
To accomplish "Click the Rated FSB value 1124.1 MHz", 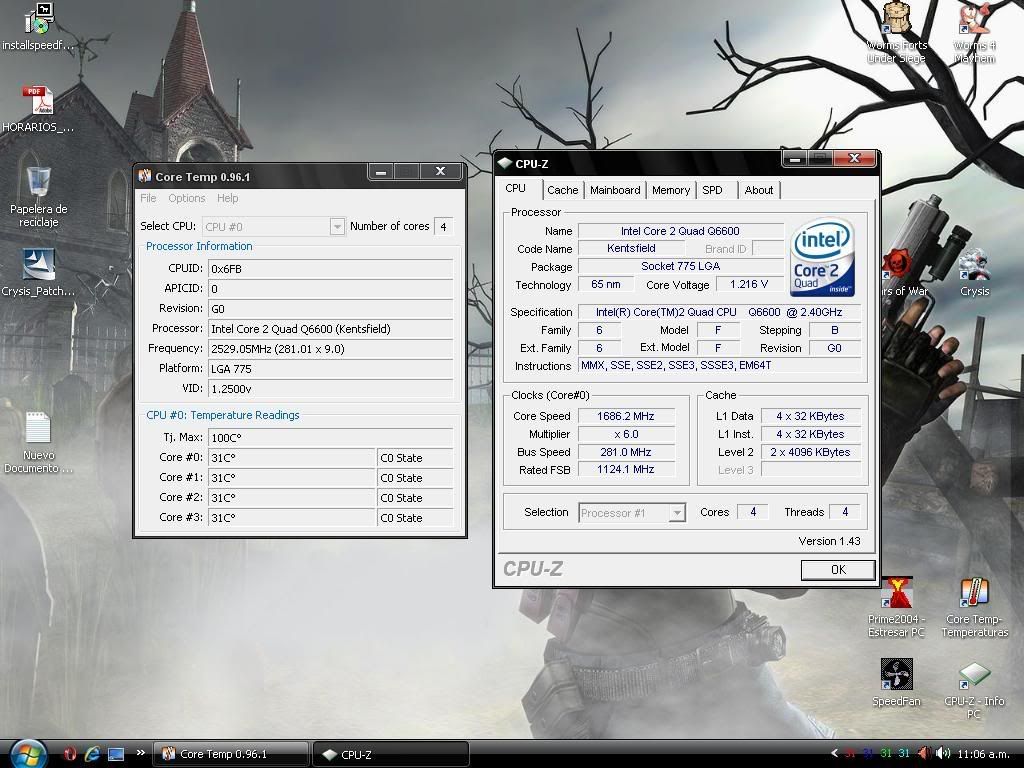I will (x=626, y=470).
